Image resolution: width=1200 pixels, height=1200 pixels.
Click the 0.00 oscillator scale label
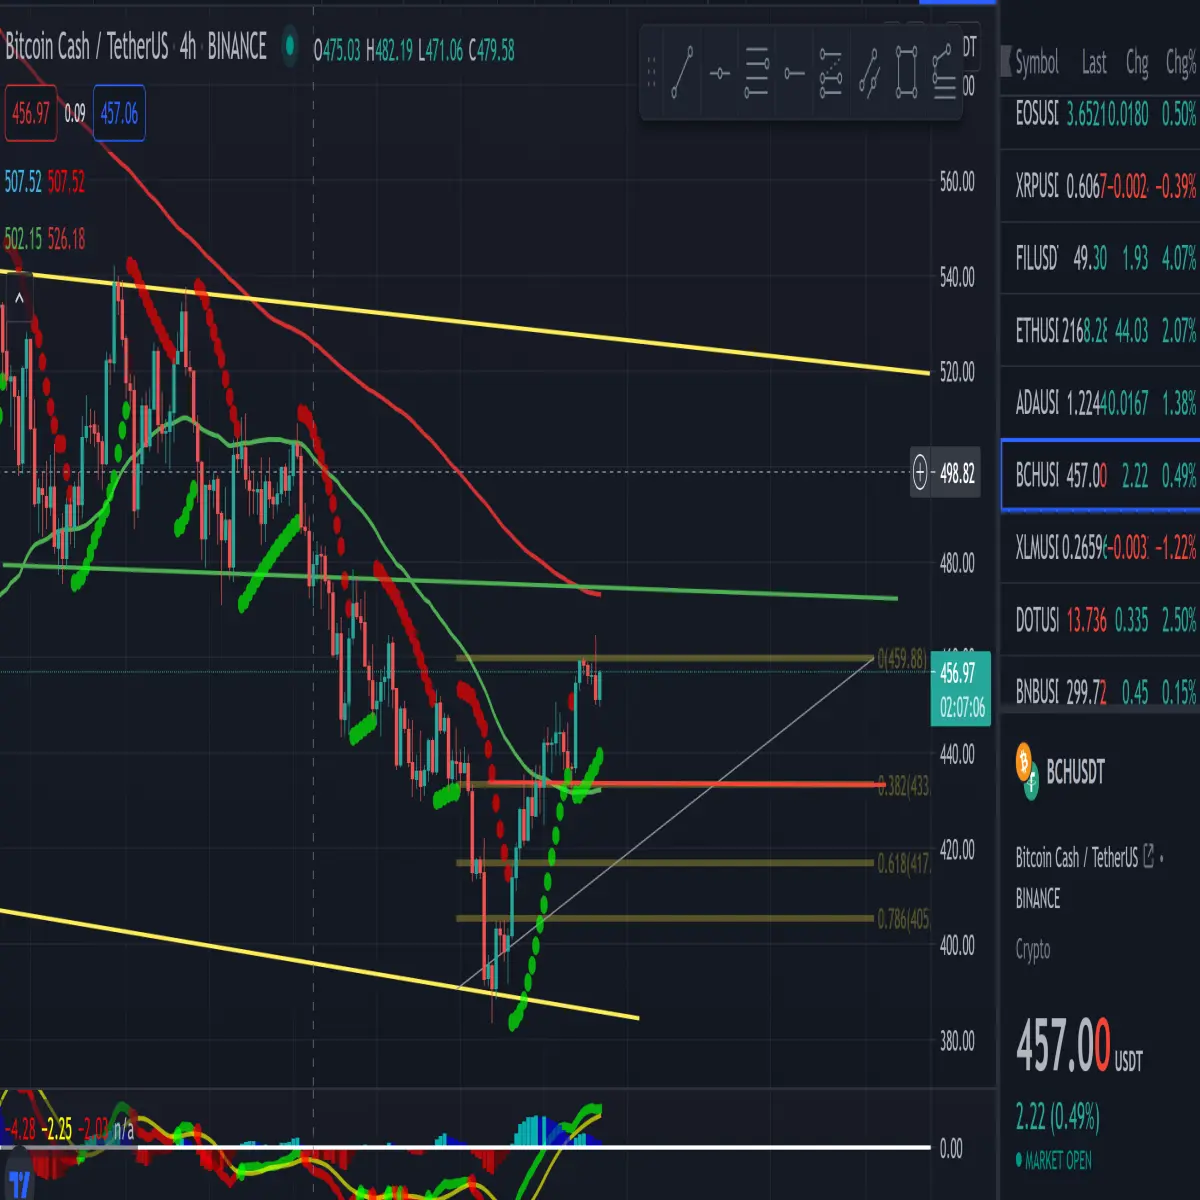(x=951, y=1148)
